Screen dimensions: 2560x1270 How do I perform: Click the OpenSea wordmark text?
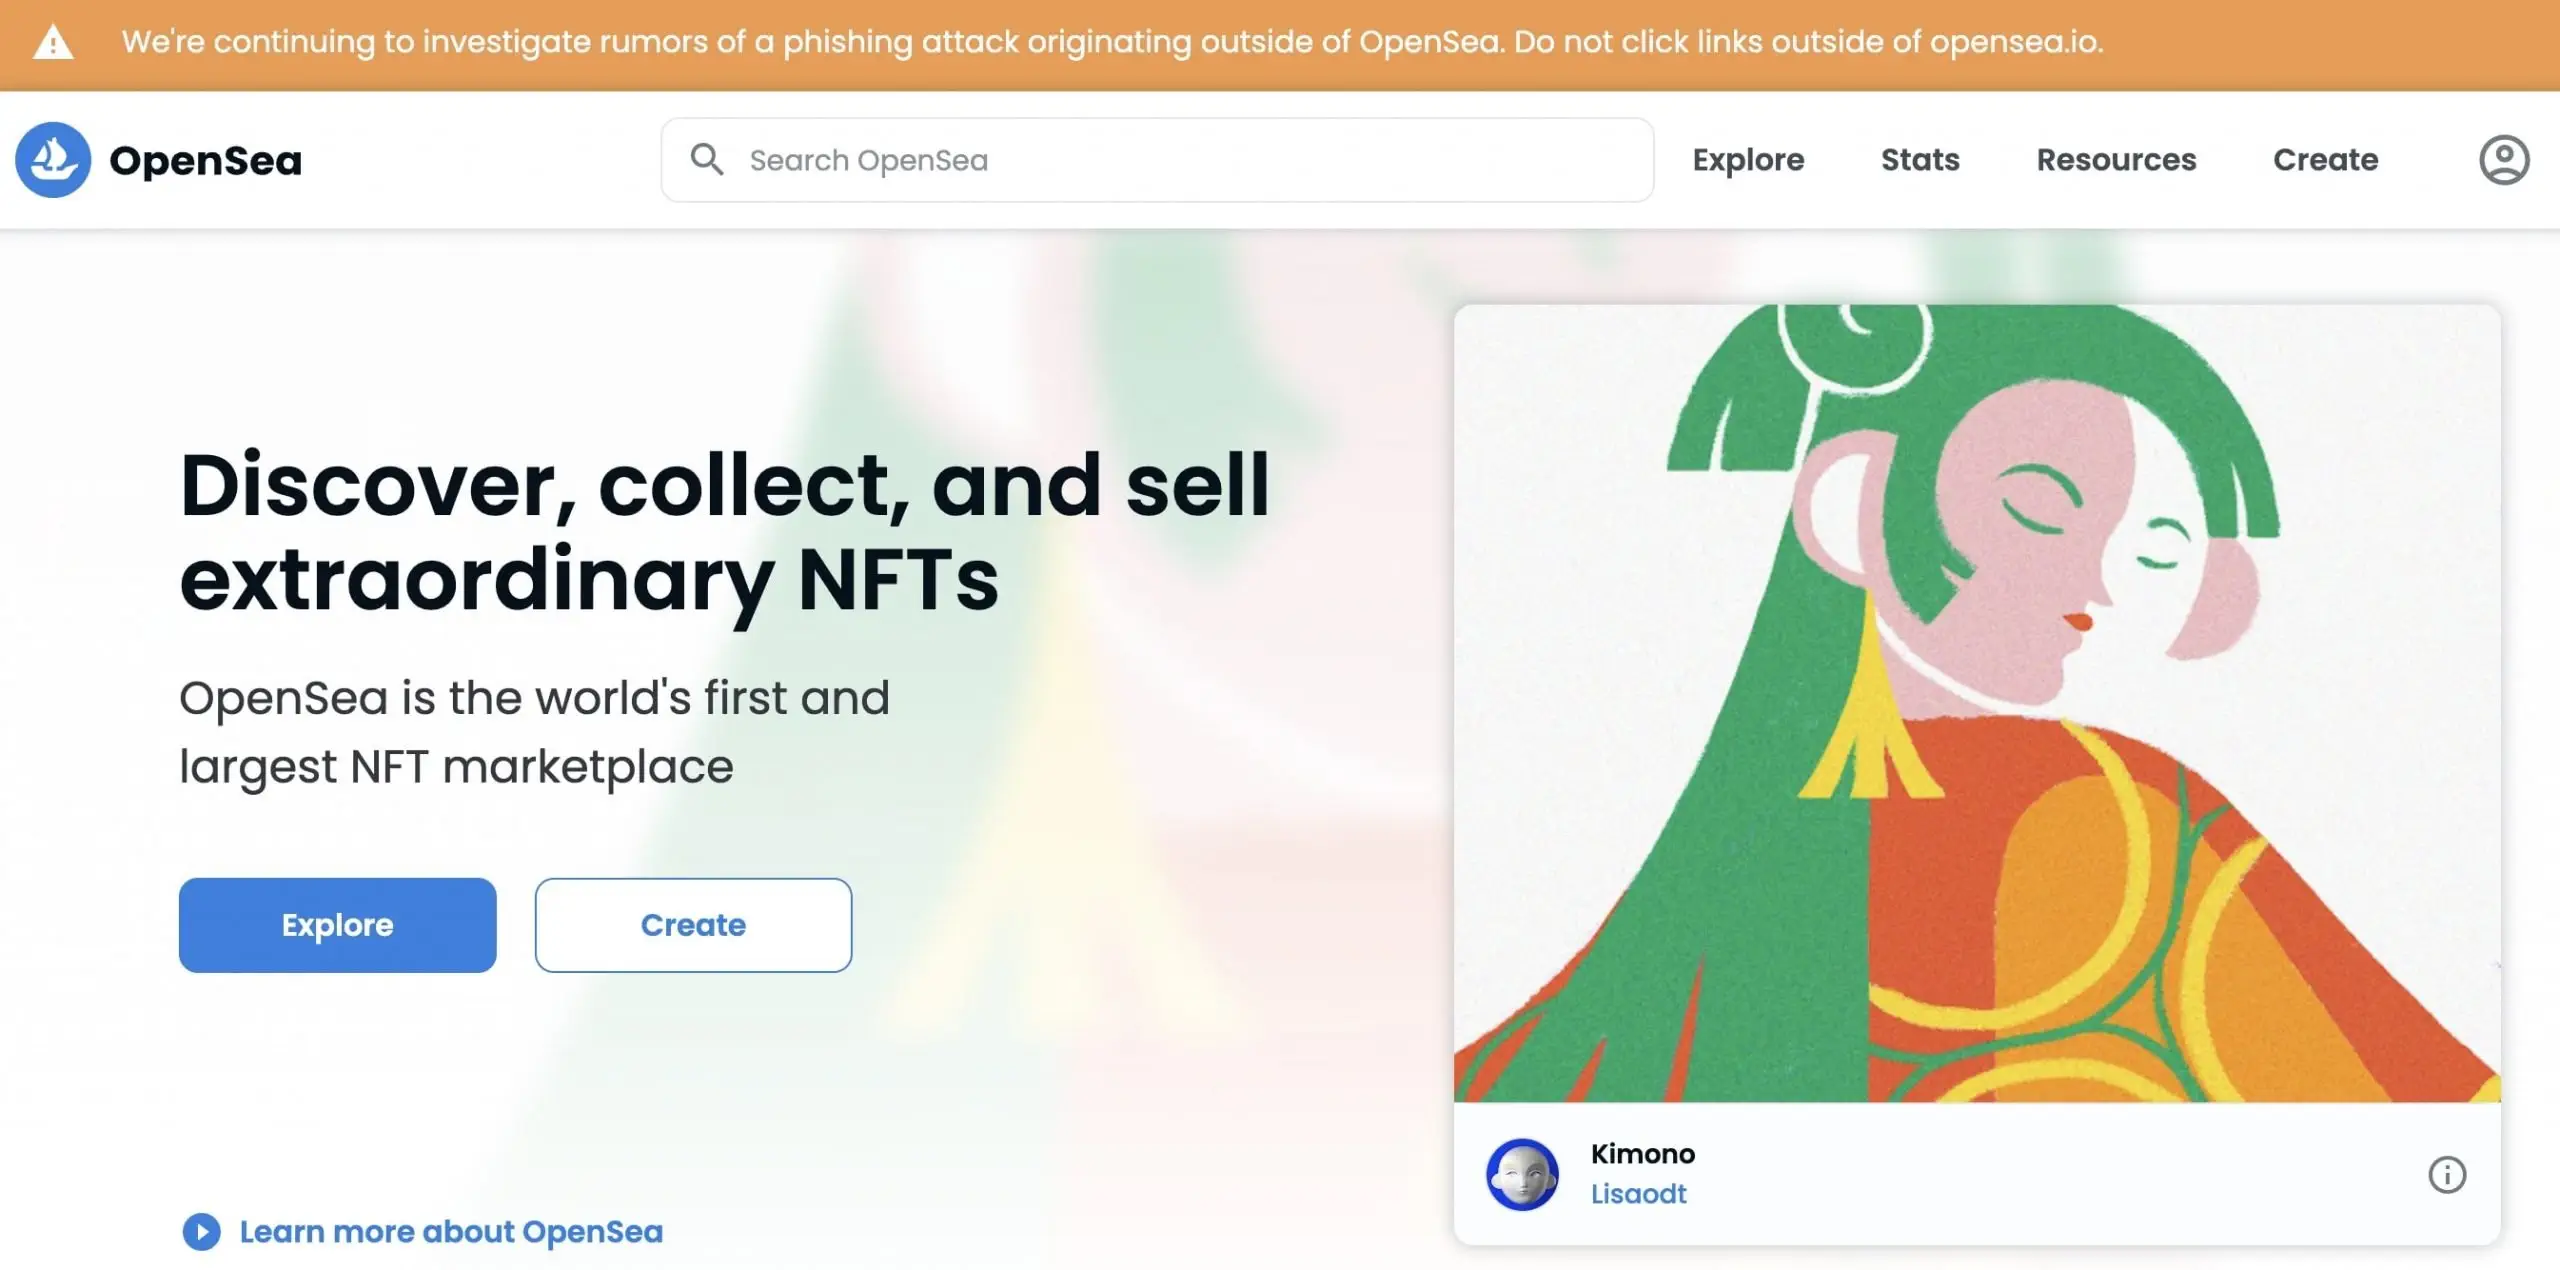[x=205, y=161]
